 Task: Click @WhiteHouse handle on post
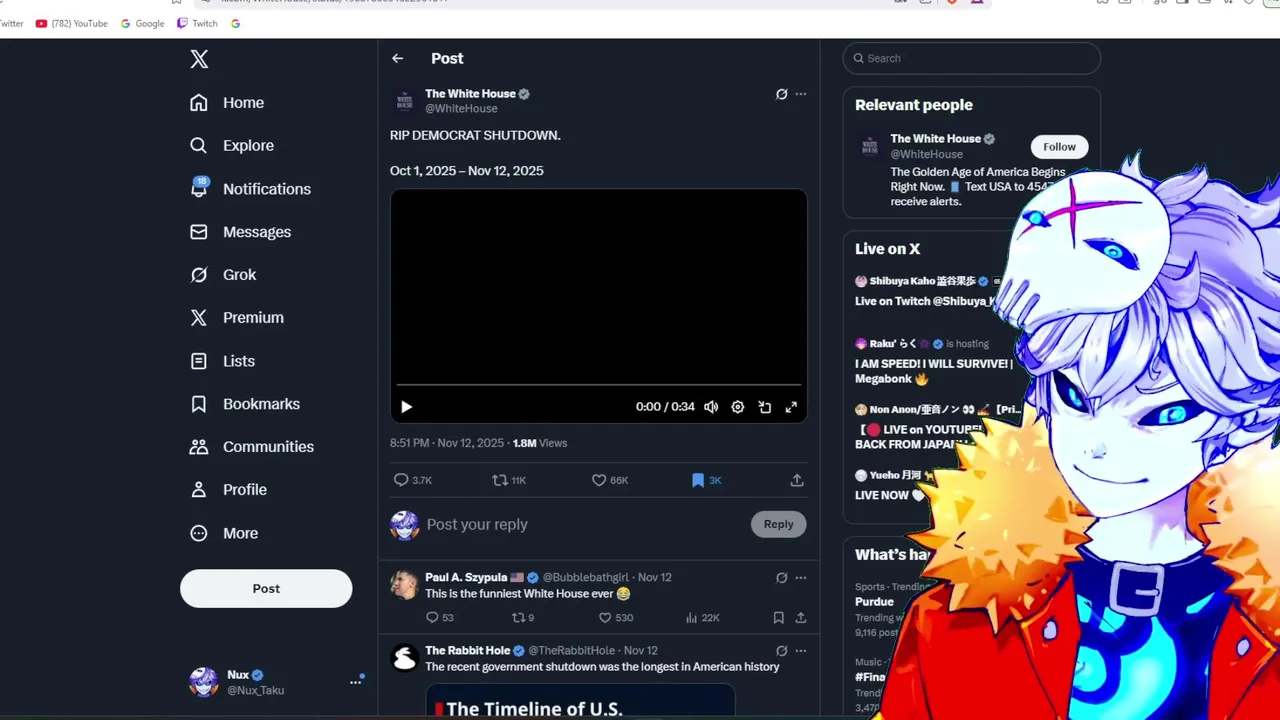point(461,109)
